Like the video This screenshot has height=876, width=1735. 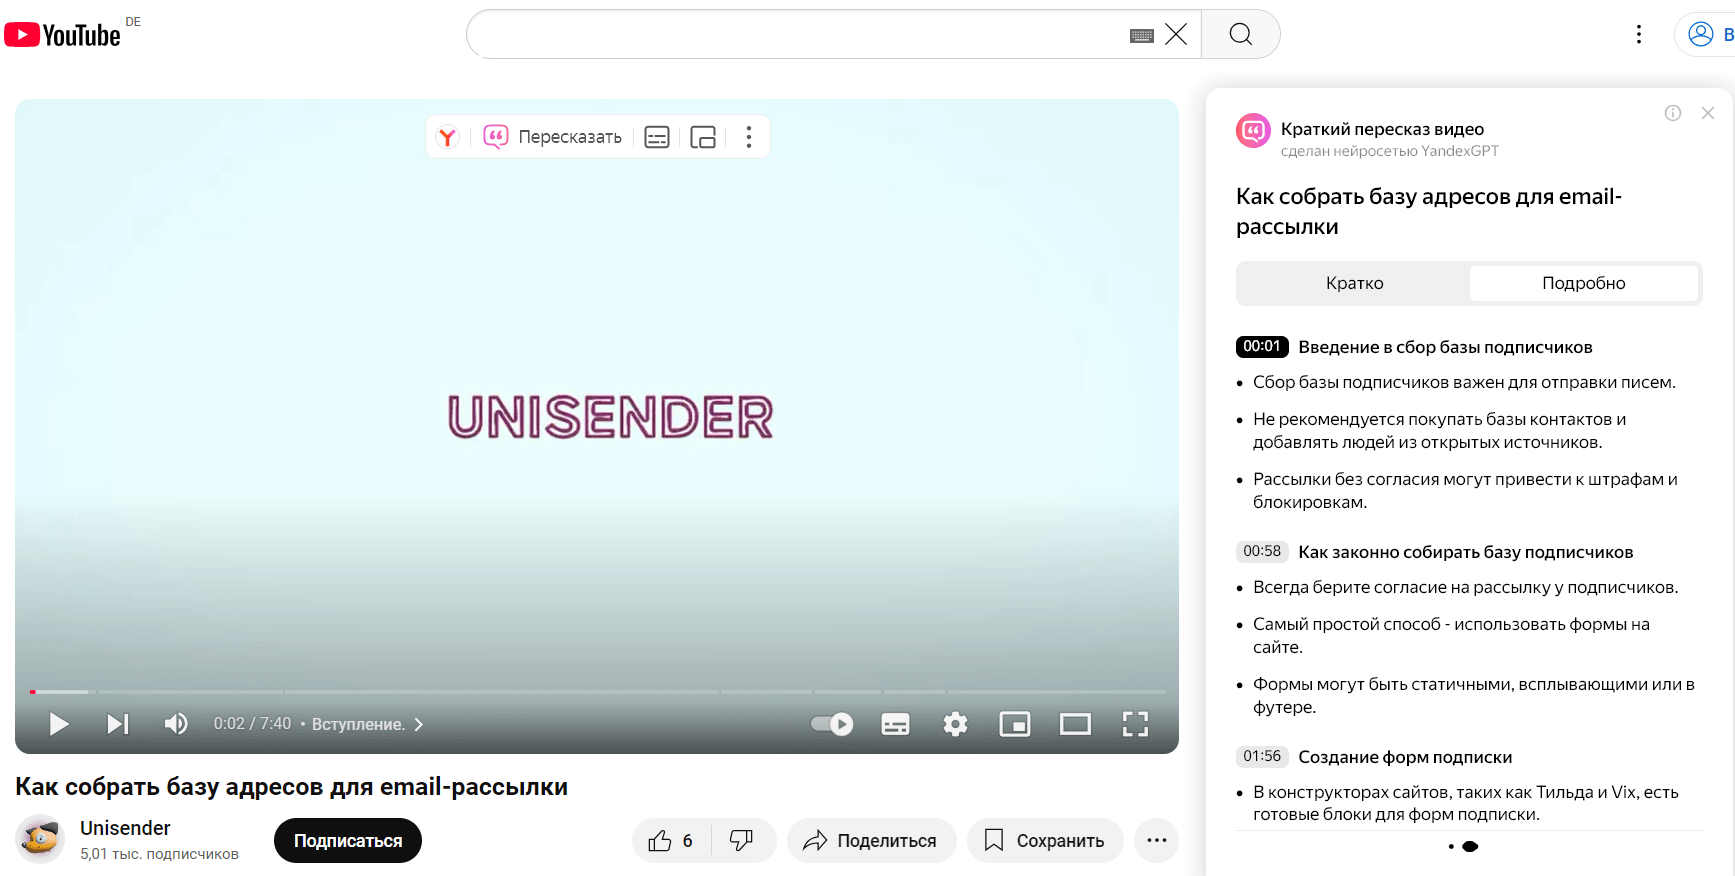[x=671, y=841]
